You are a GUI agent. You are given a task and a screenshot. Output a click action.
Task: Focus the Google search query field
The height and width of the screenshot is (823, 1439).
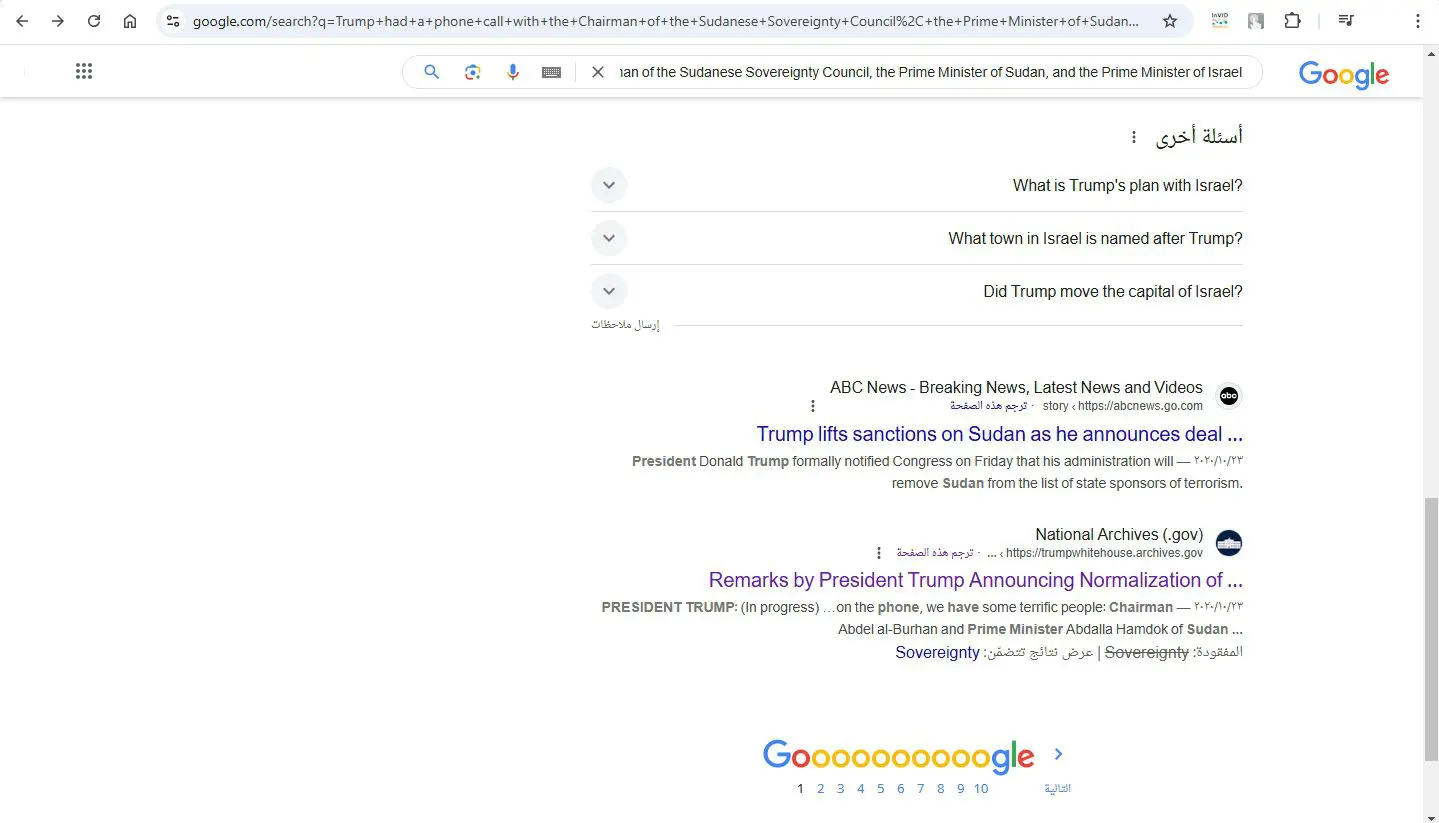tap(930, 72)
